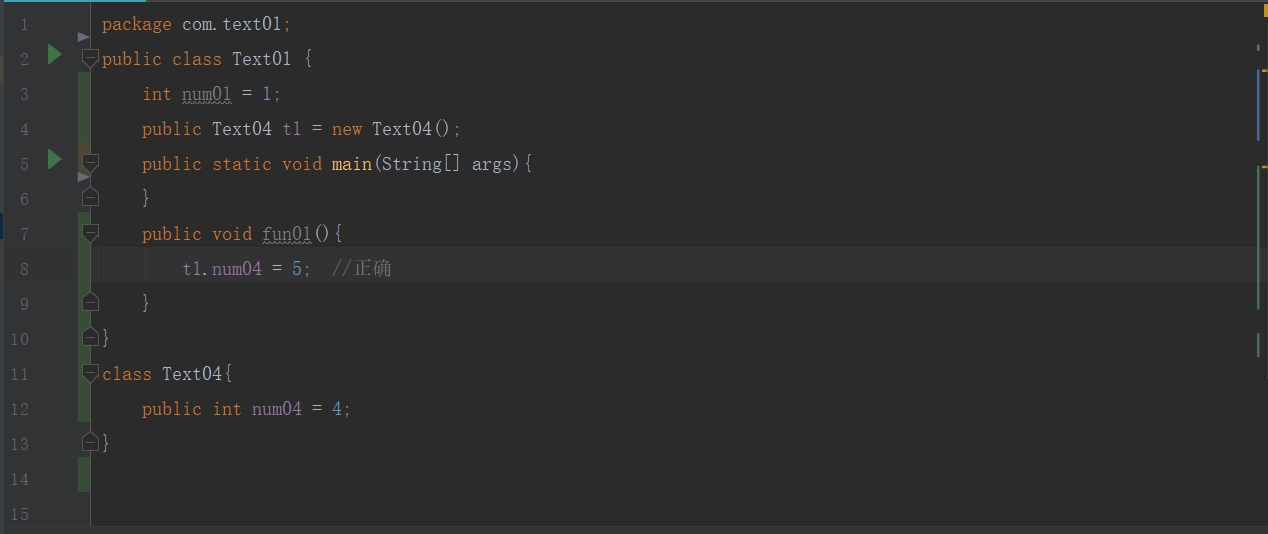Collapse the Text04 class fold marker
The width and height of the screenshot is (1268, 534).
click(90, 373)
